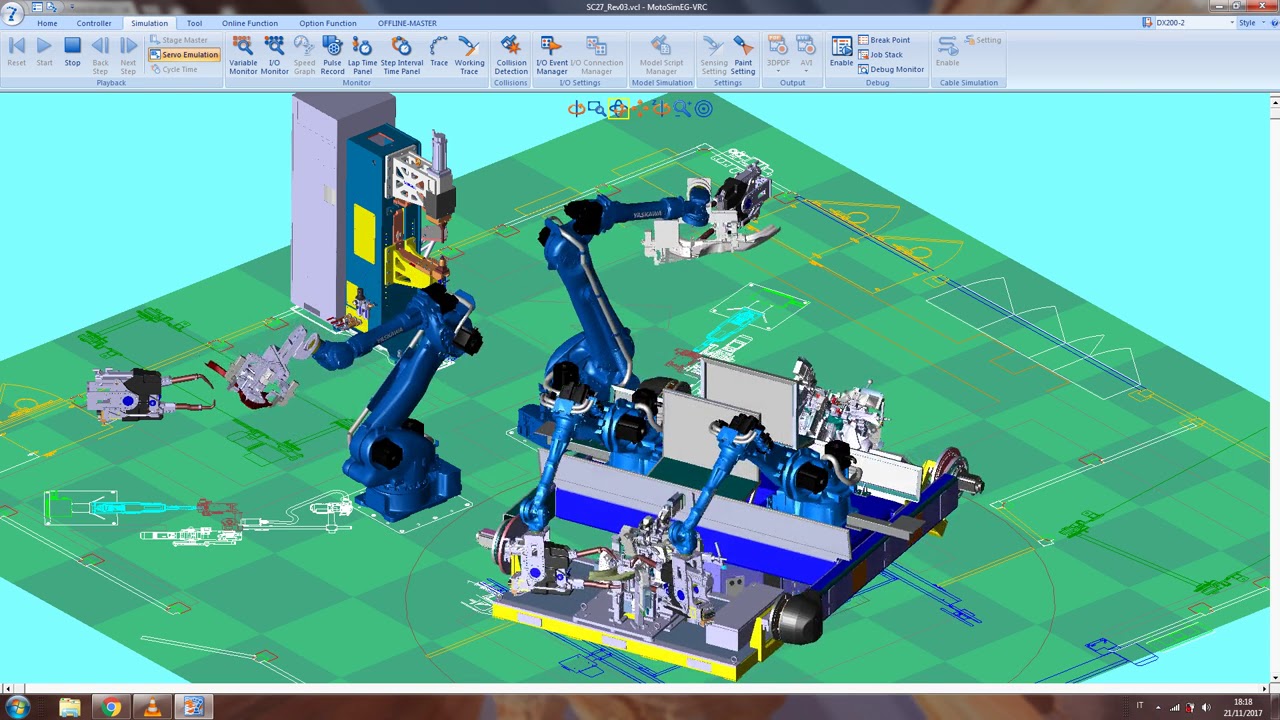Enable Cable Simulation
This screenshot has height=720, width=1280.
click(947, 51)
